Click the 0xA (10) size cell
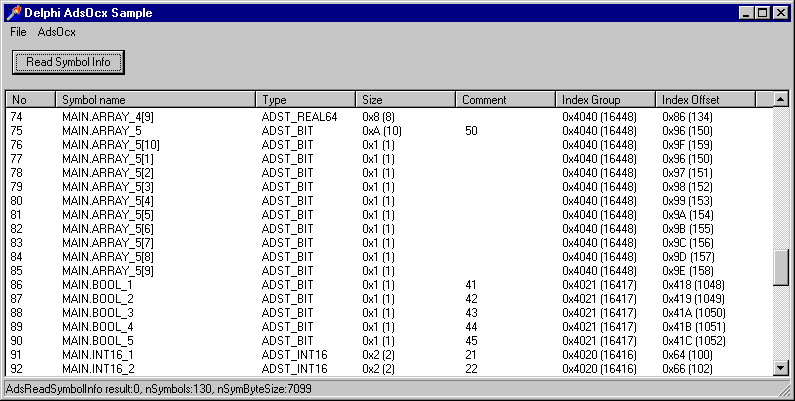The image size is (795, 401). pos(382,131)
